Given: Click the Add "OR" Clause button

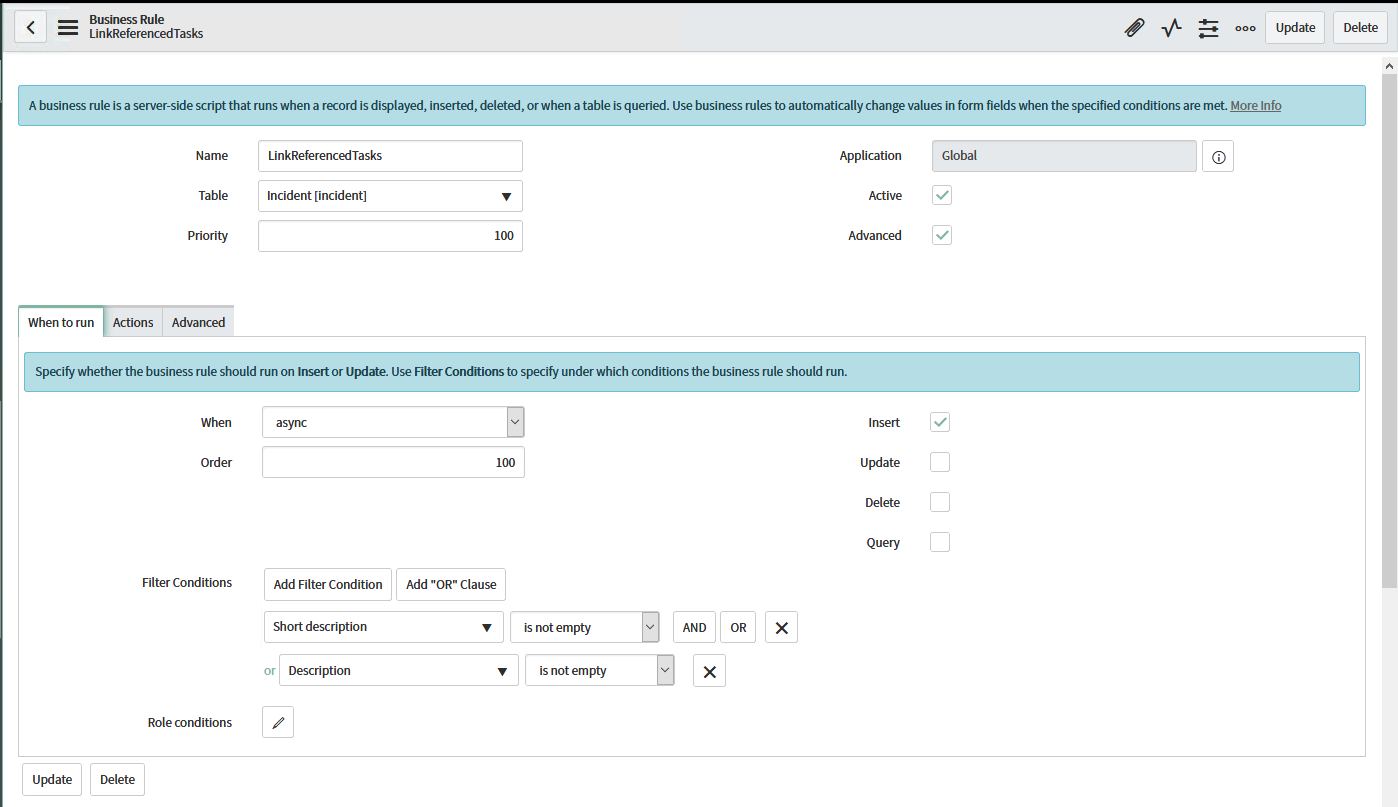Looking at the screenshot, I should pos(450,584).
